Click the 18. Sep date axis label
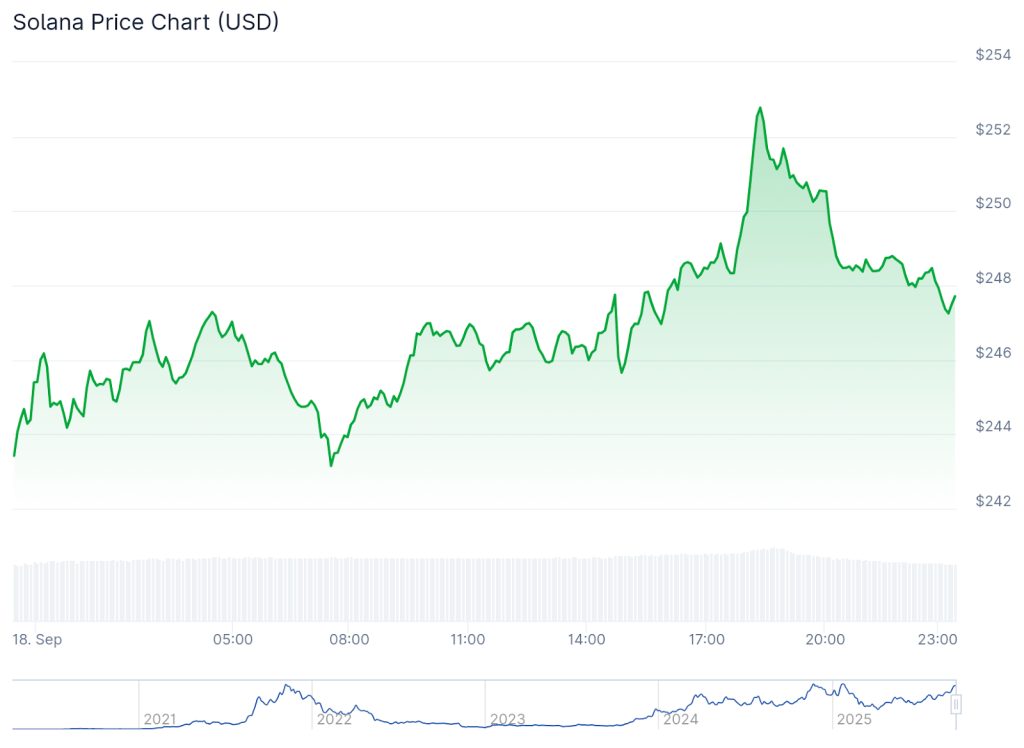This screenshot has height=748, width=1024. point(37,639)
